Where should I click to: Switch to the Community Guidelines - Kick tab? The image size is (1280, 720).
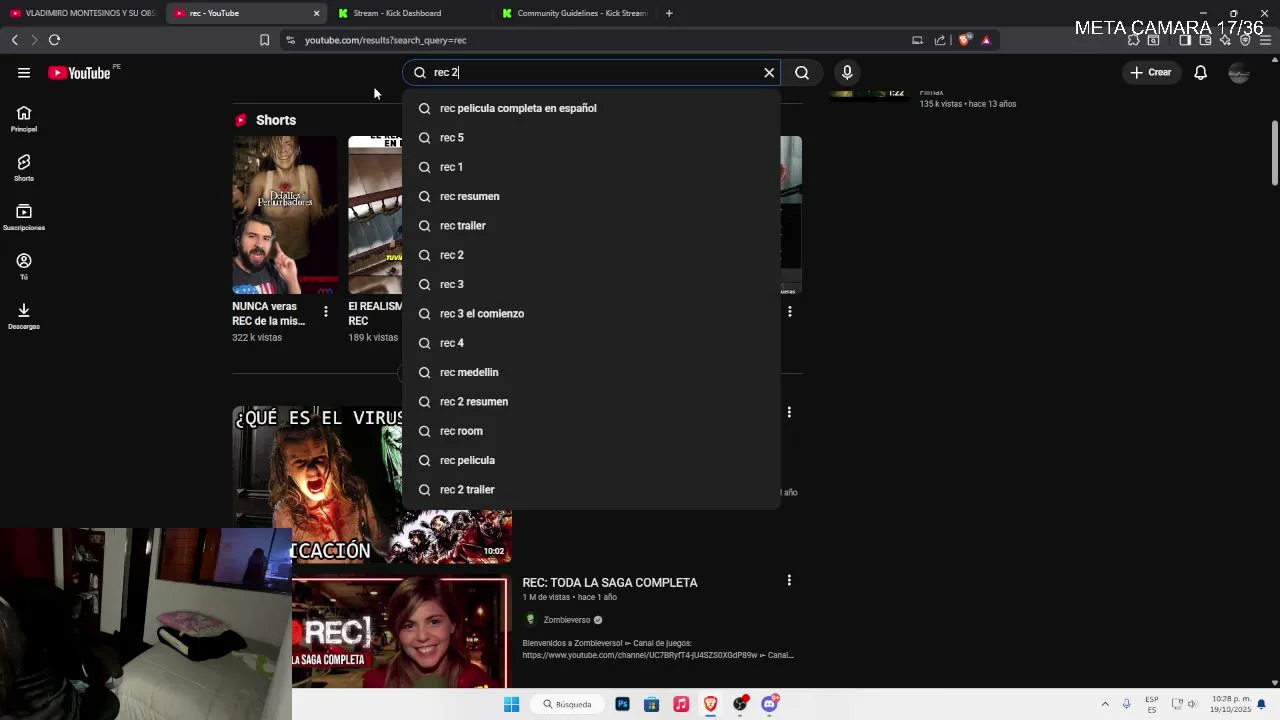click(575, 13)
